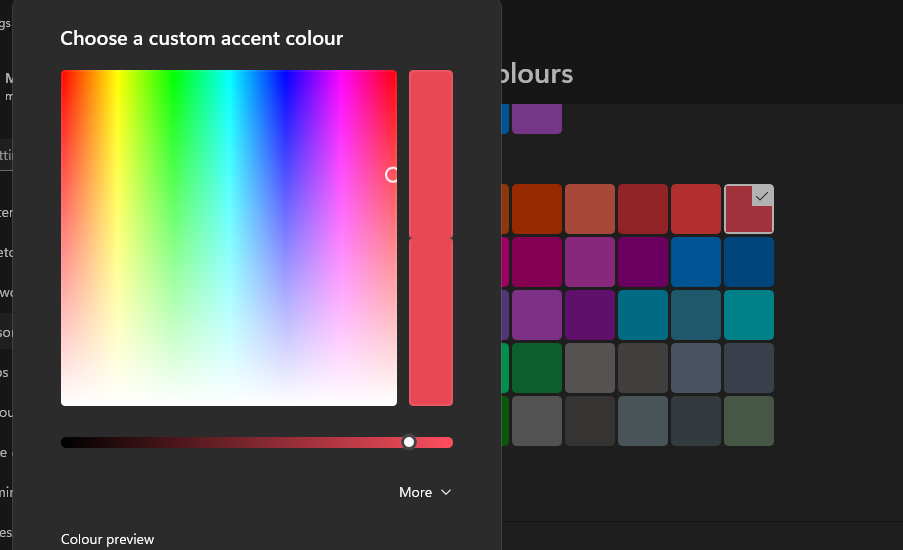The image size is (903, 550).
Task: Select the orchid purple accent swatch
Action: pos(590,262)
